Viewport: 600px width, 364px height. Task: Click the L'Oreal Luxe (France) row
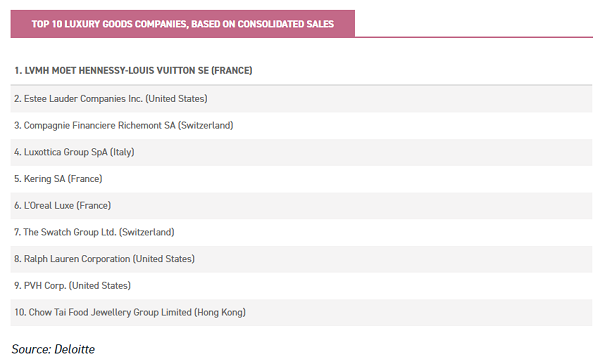301,206
